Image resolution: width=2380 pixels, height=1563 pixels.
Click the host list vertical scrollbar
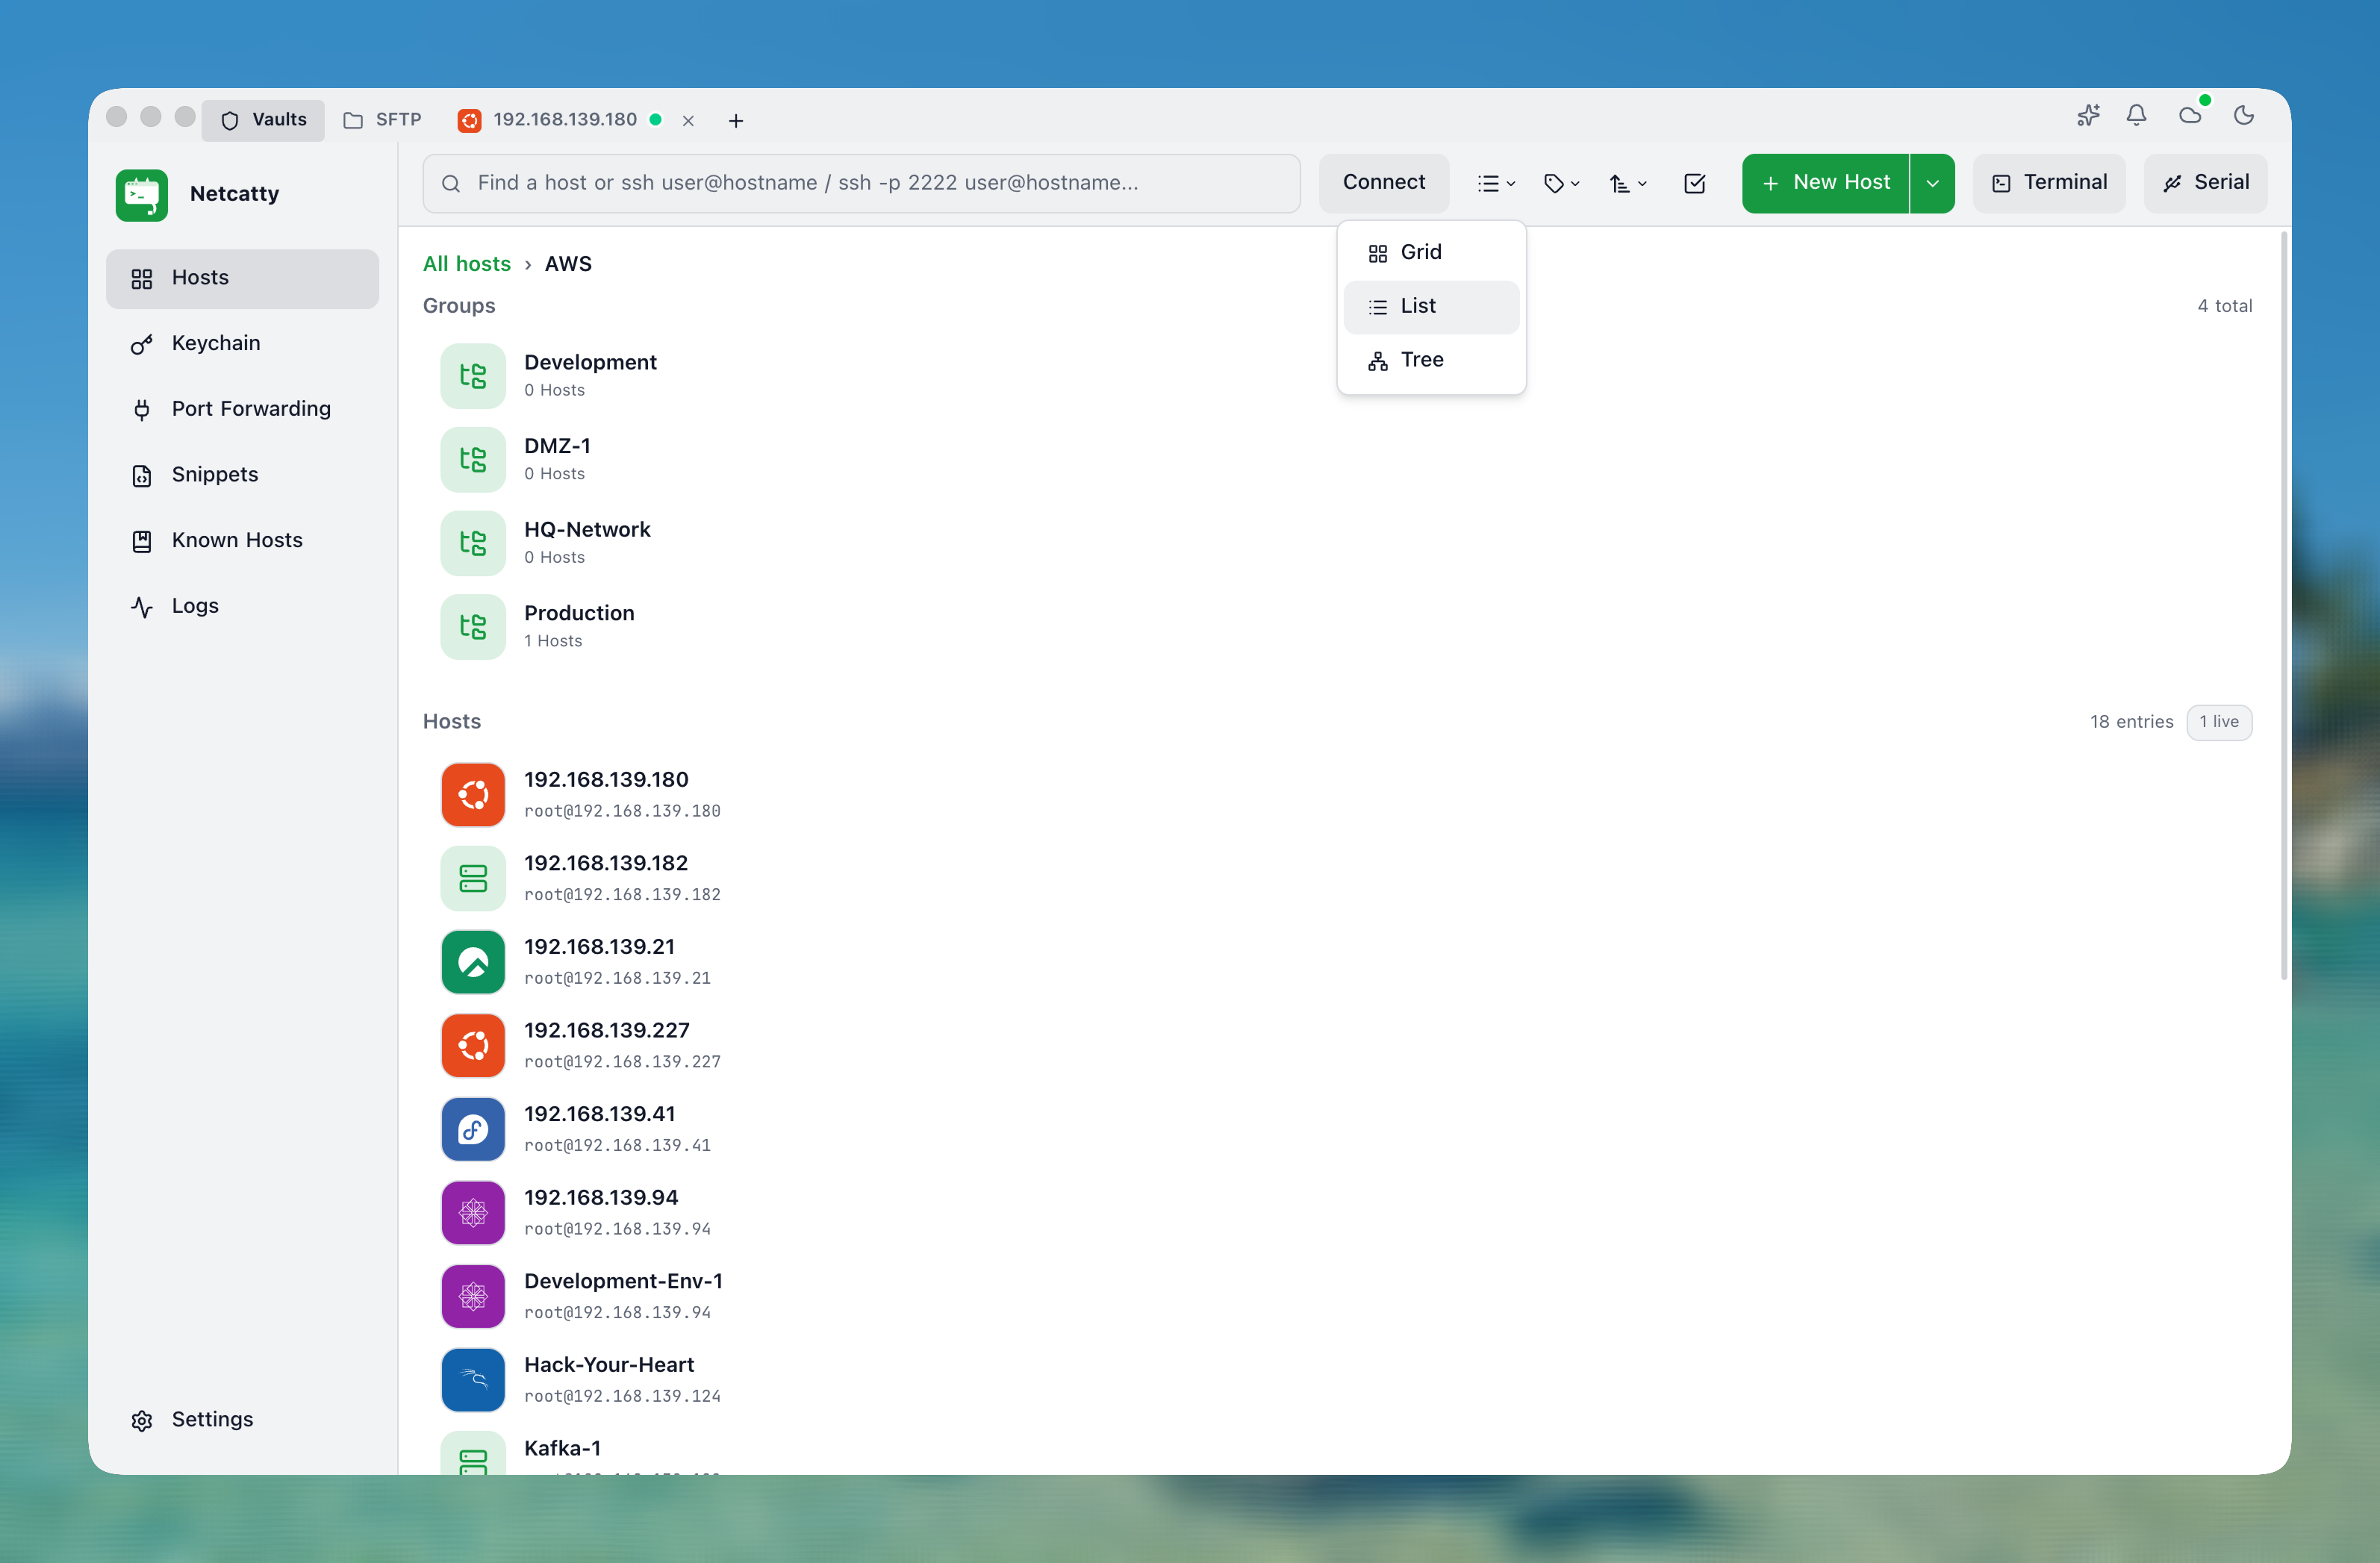coord(2283,606)
